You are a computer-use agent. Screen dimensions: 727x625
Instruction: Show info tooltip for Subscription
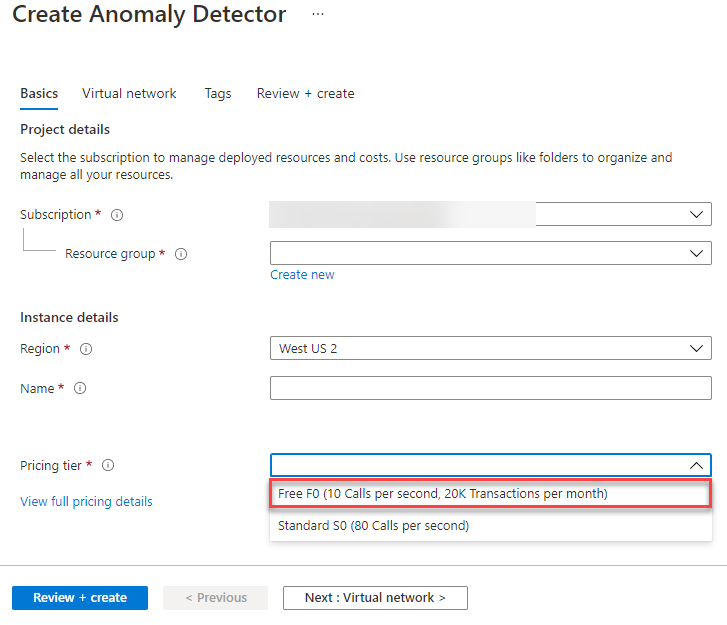click(117, 215)
